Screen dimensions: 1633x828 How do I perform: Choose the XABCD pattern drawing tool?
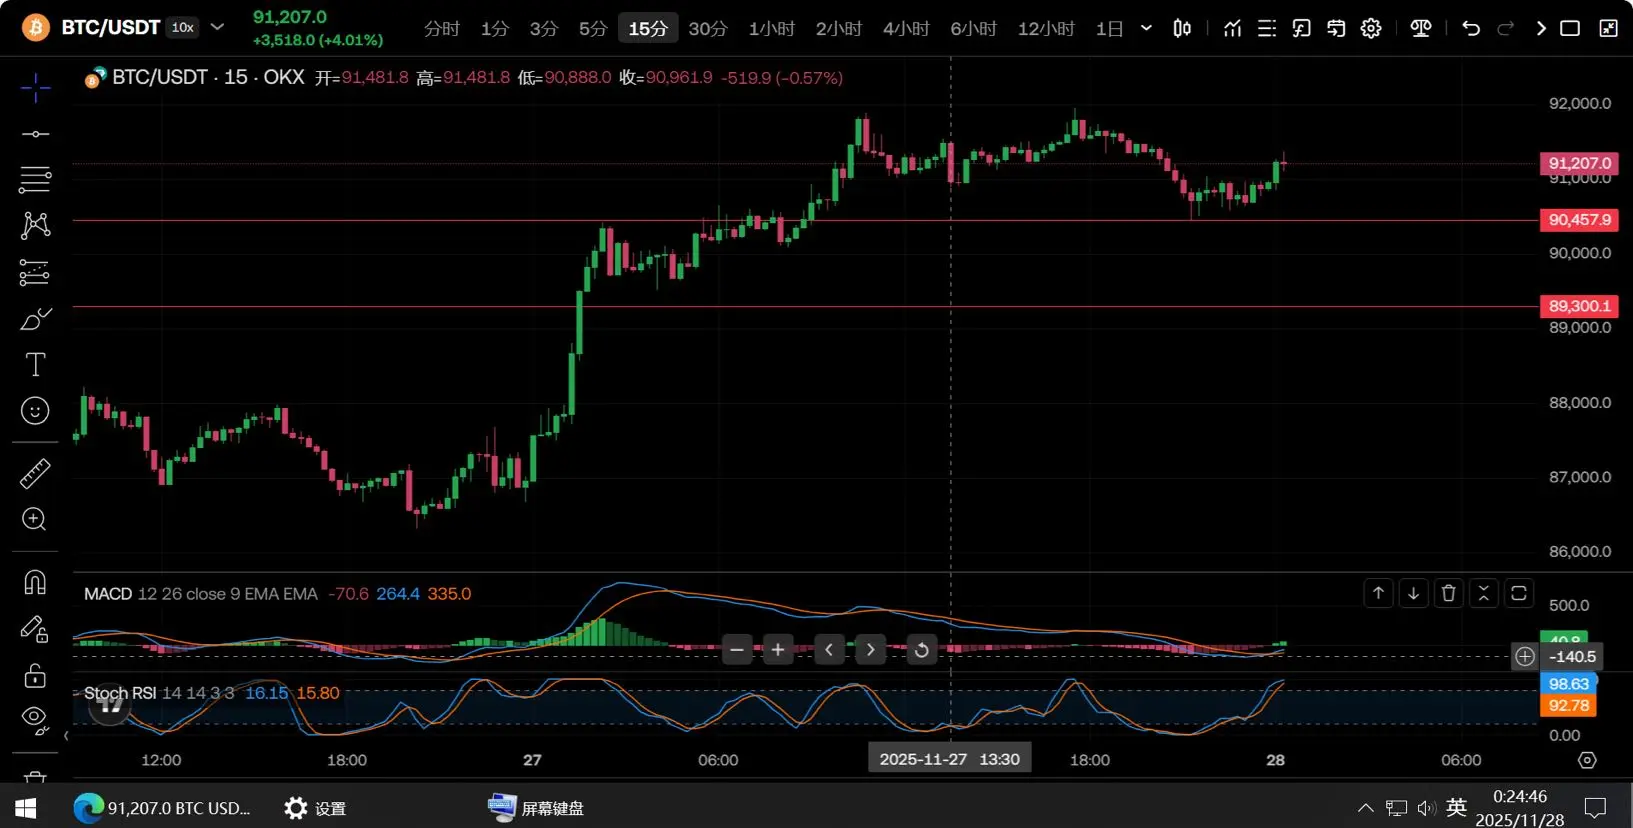pyautogui.click(x=35, y=225)
